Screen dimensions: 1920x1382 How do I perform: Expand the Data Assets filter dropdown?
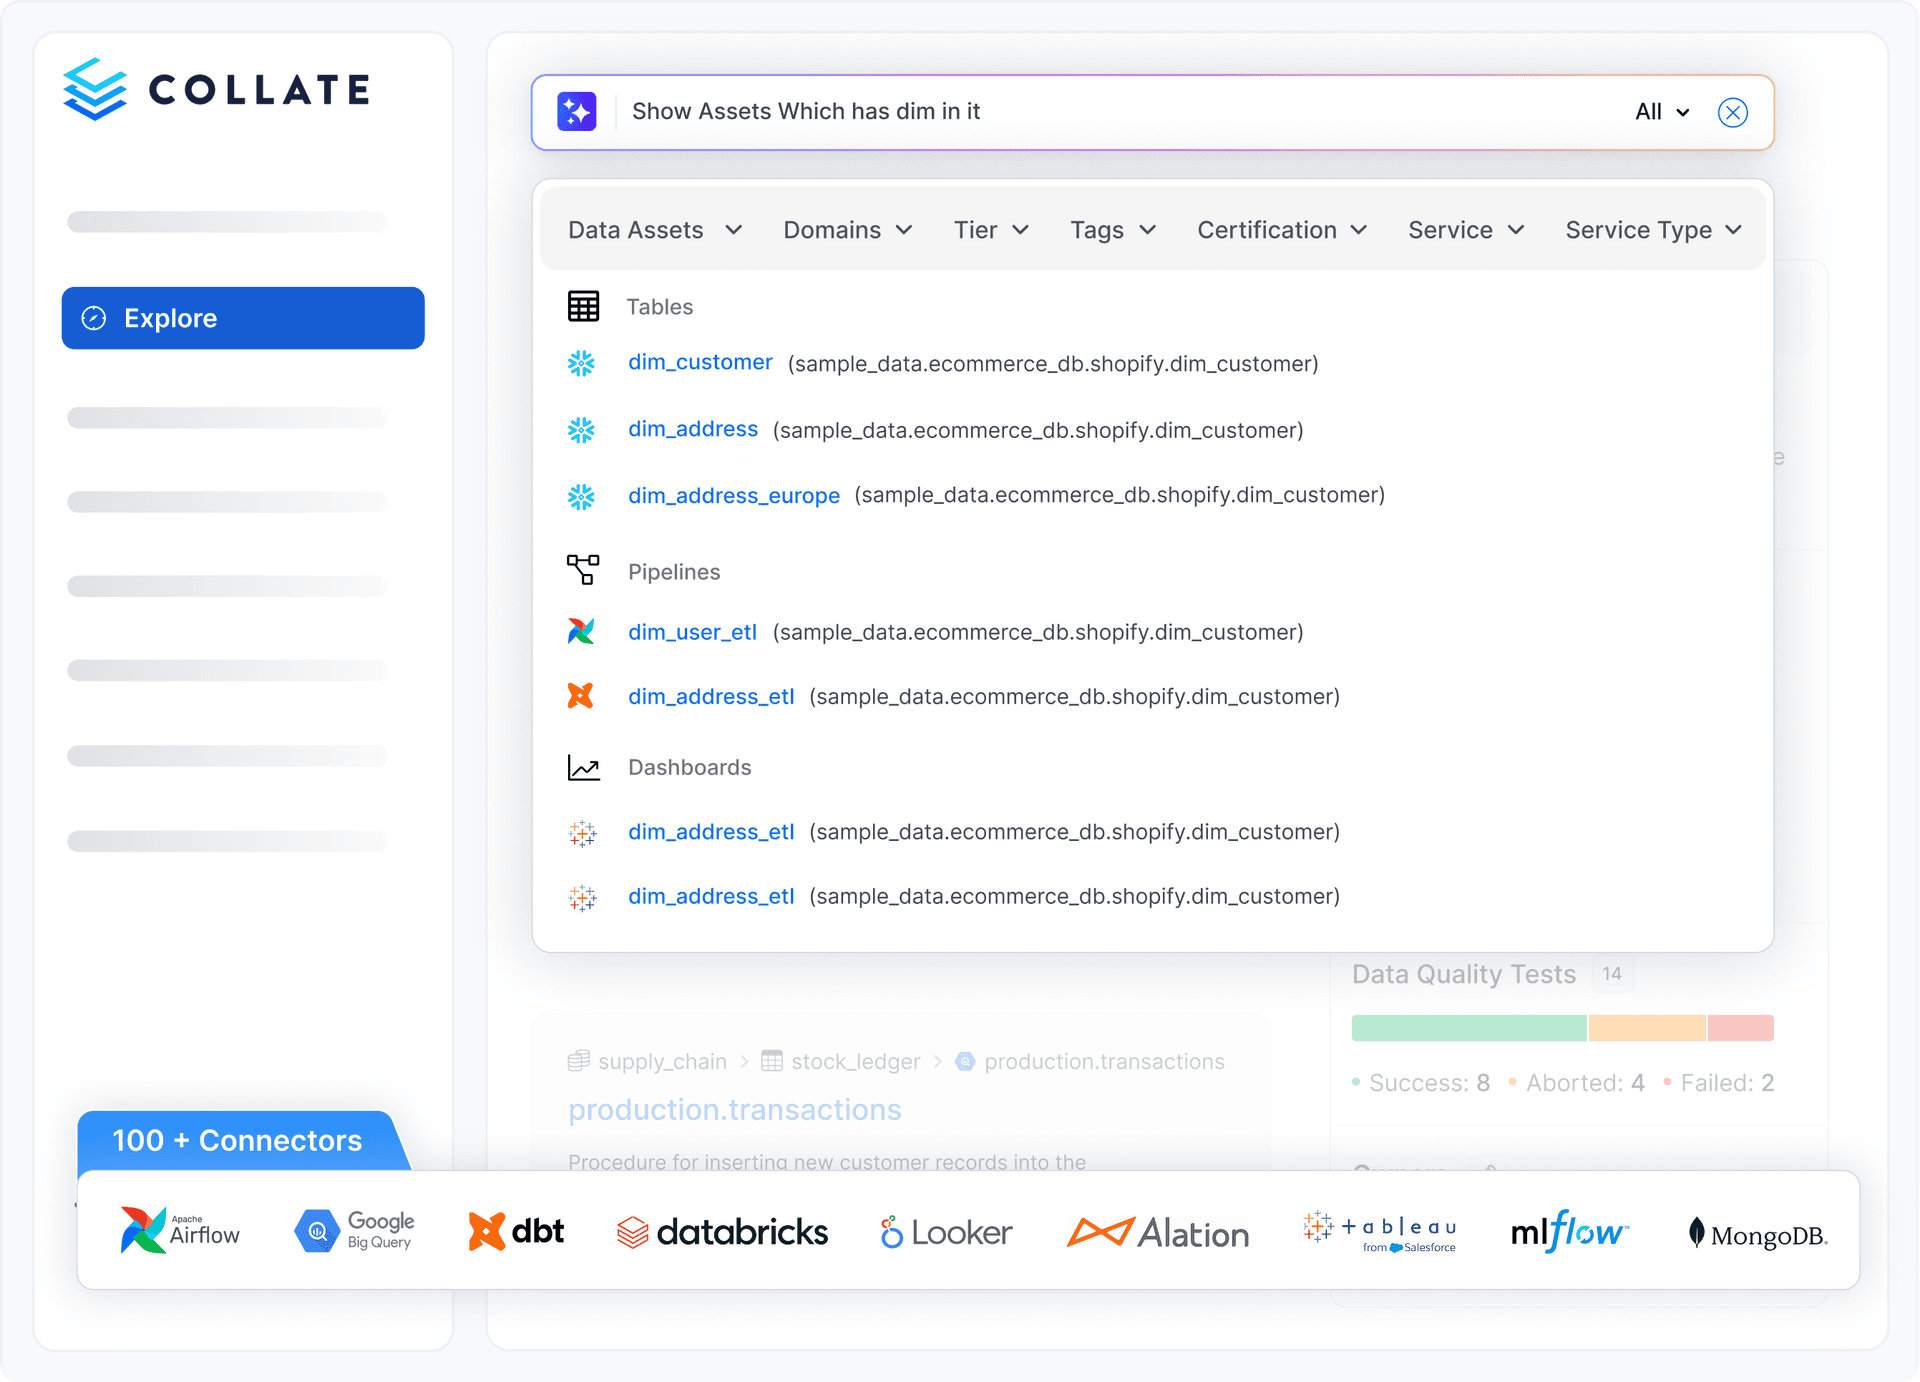point(654,230)
